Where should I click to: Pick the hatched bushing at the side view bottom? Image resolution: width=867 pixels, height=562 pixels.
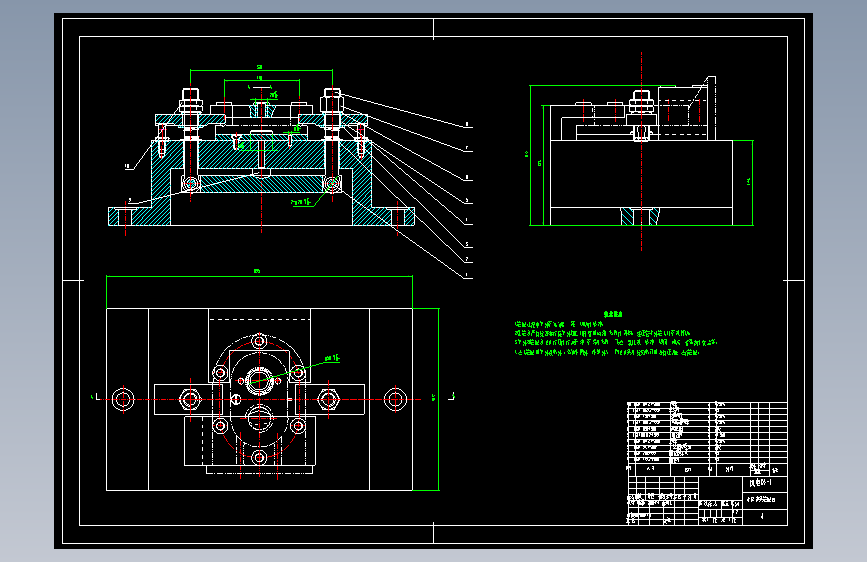click(640, 216)
